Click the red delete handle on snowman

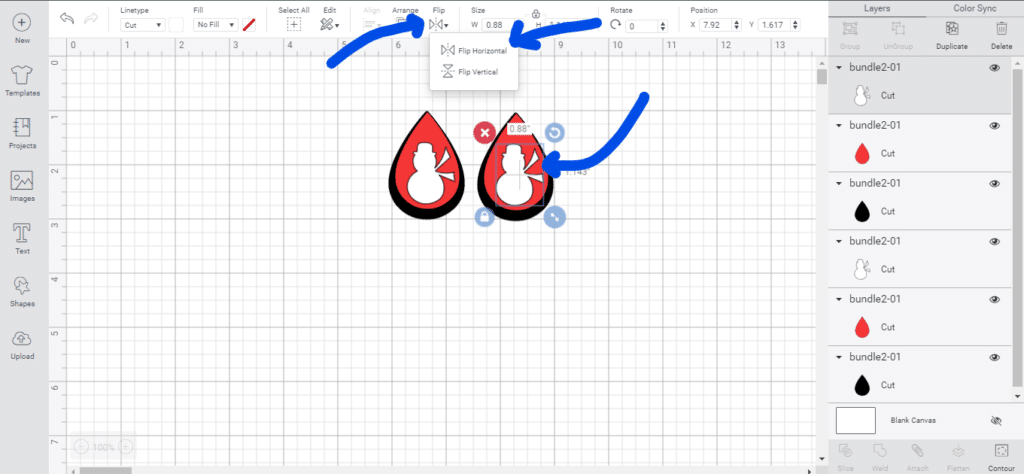click(x=484, y=132)
